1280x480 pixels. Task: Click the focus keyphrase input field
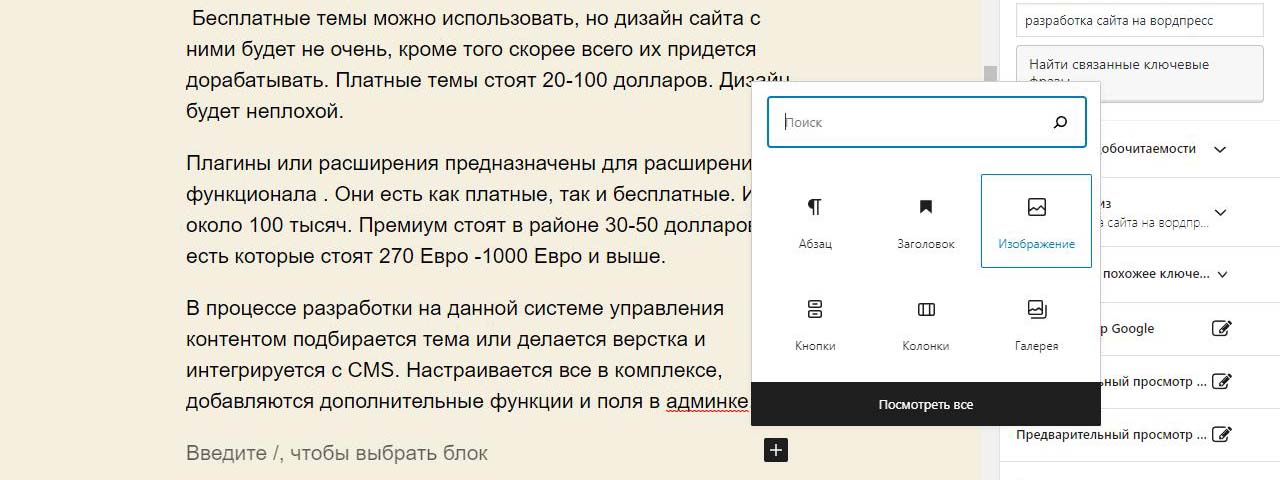pyautogui.click(x=1140, y=19)
